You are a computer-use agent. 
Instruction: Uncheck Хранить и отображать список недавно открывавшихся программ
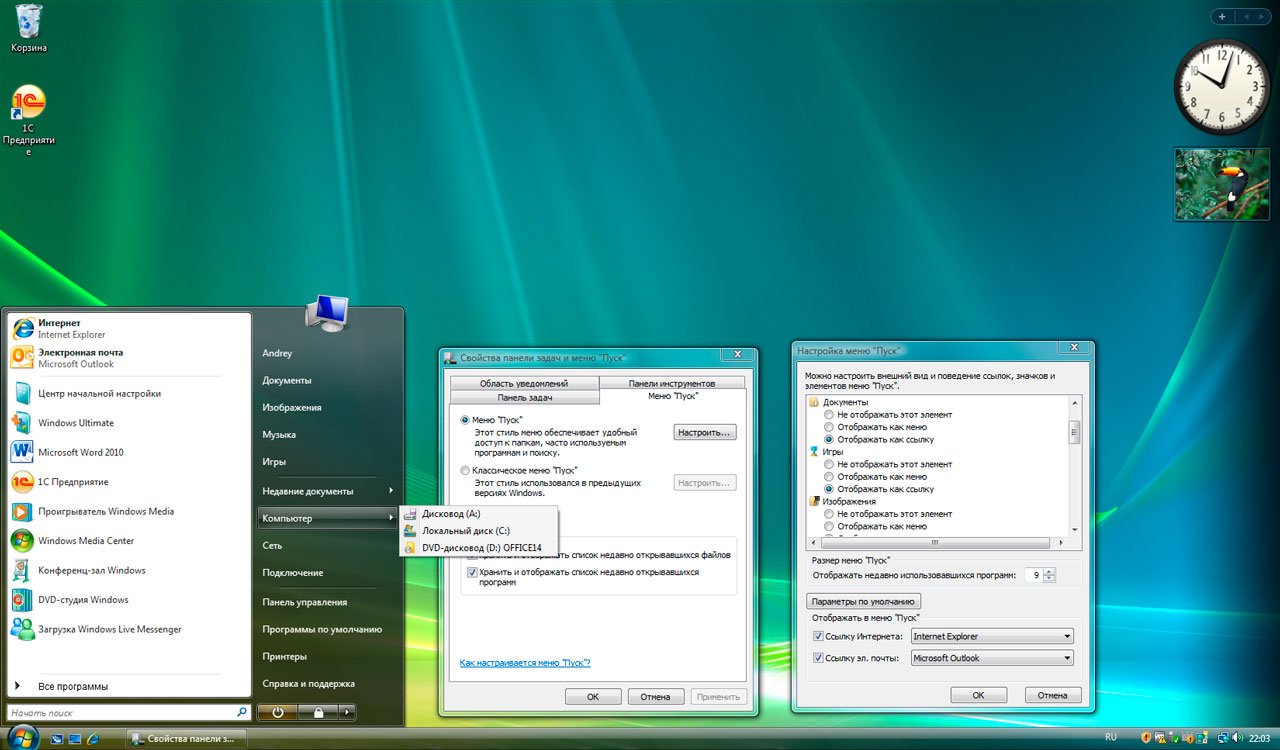click(472, 573)
